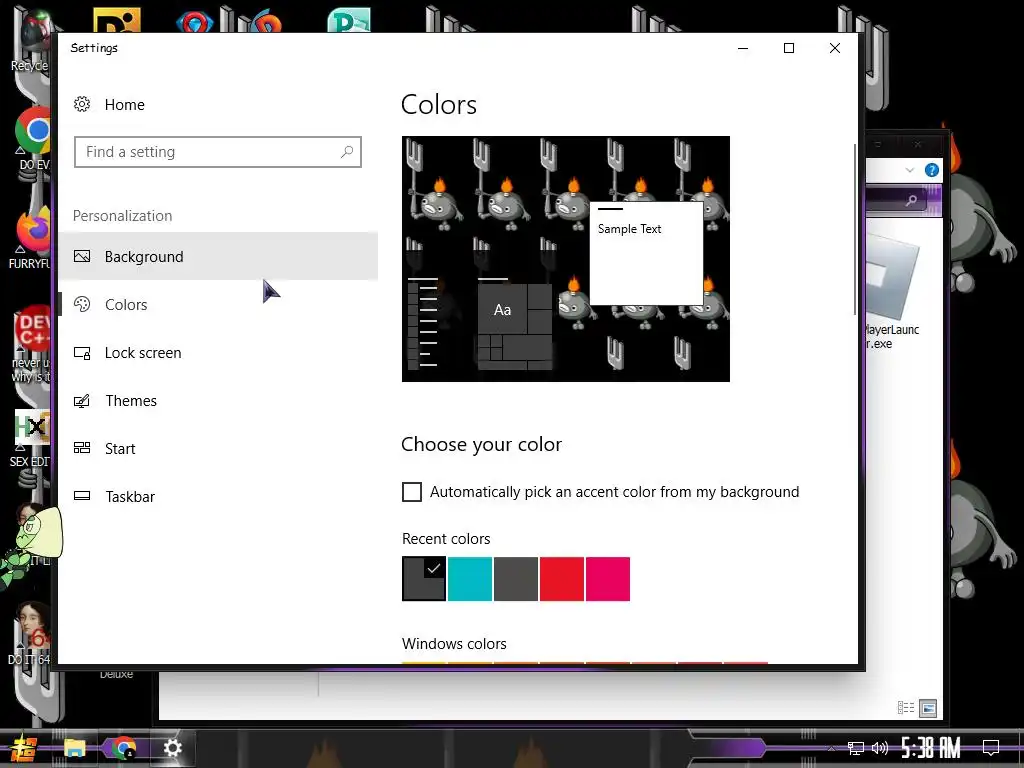Click the Taskbar icon in sidebar
Screen dimensions: 1024x768
click(82, 496)
